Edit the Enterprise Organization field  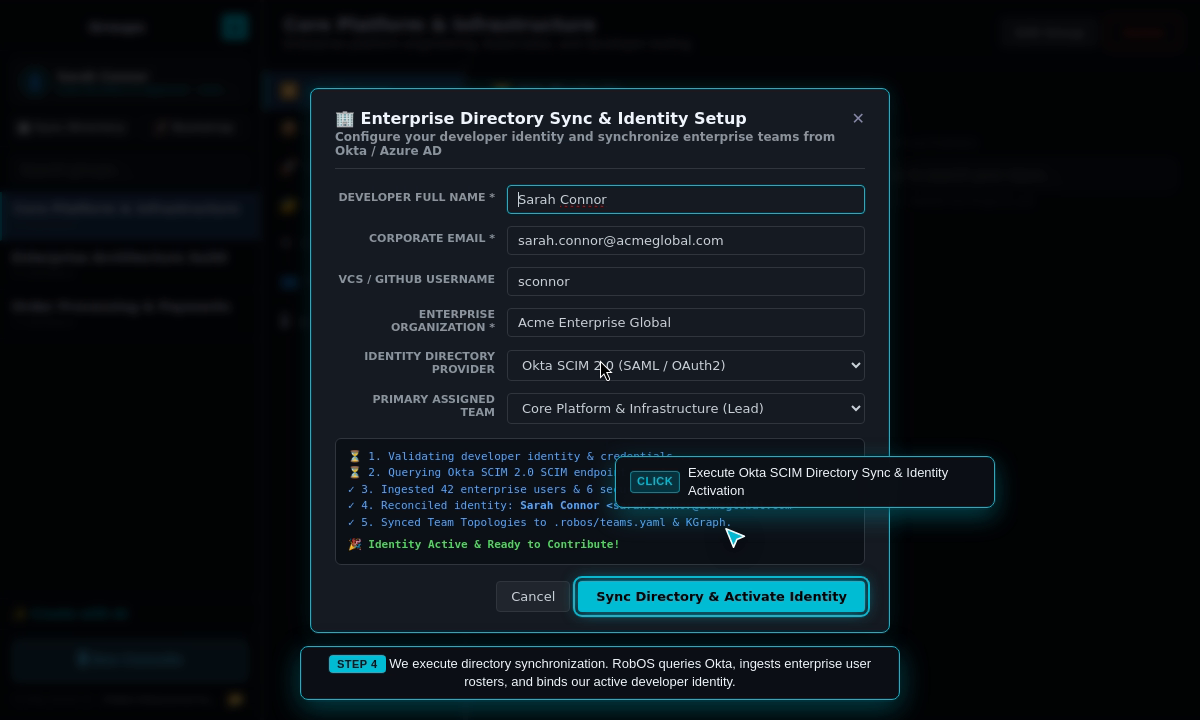tap(686, 322)
